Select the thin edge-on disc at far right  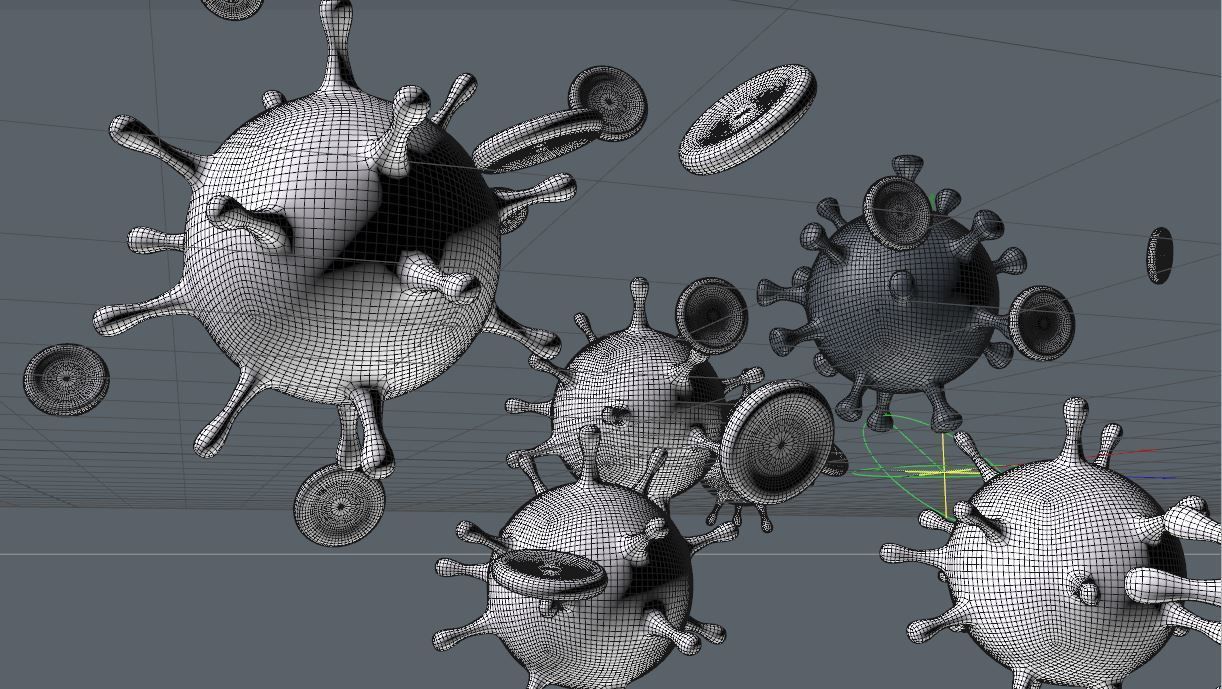tap(1159, 255)
